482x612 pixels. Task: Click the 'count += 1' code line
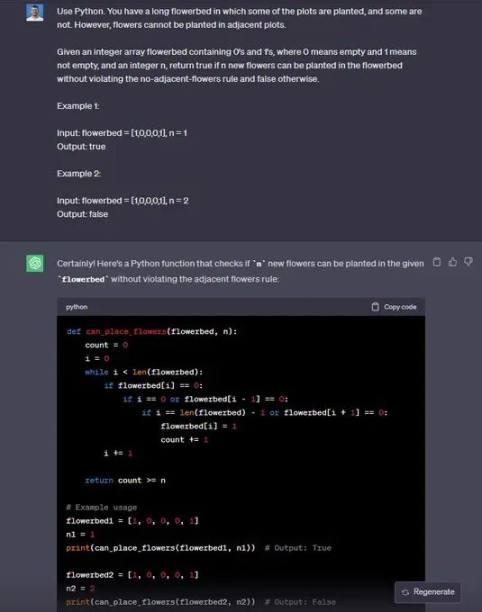[184, 440]
